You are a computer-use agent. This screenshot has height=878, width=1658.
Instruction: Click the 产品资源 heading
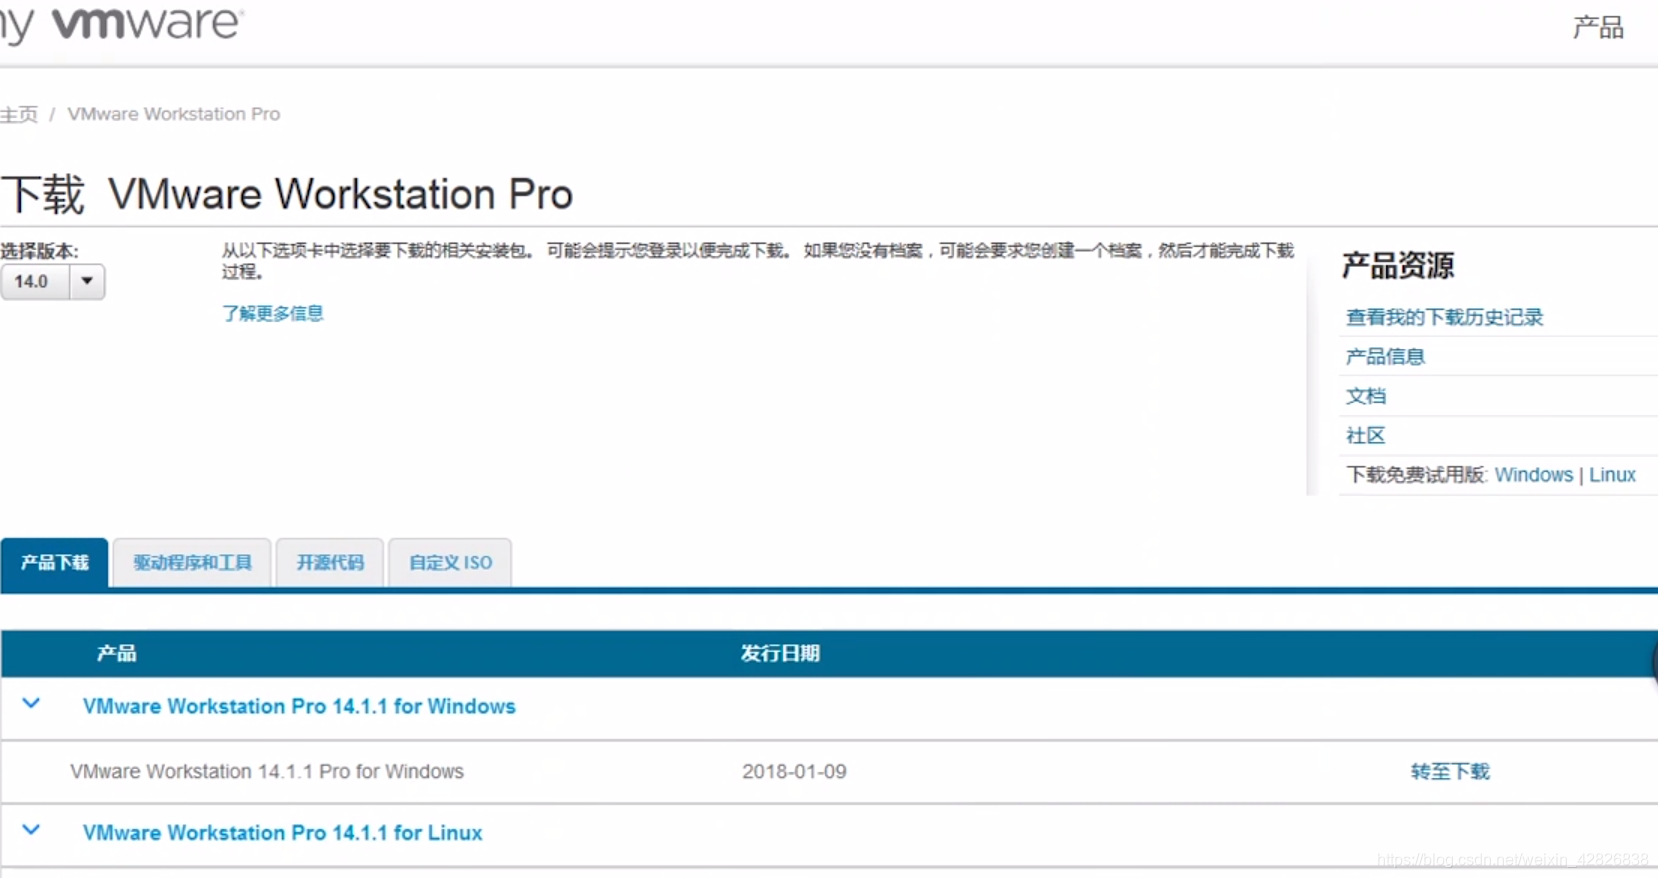(x=1397, y=265)
